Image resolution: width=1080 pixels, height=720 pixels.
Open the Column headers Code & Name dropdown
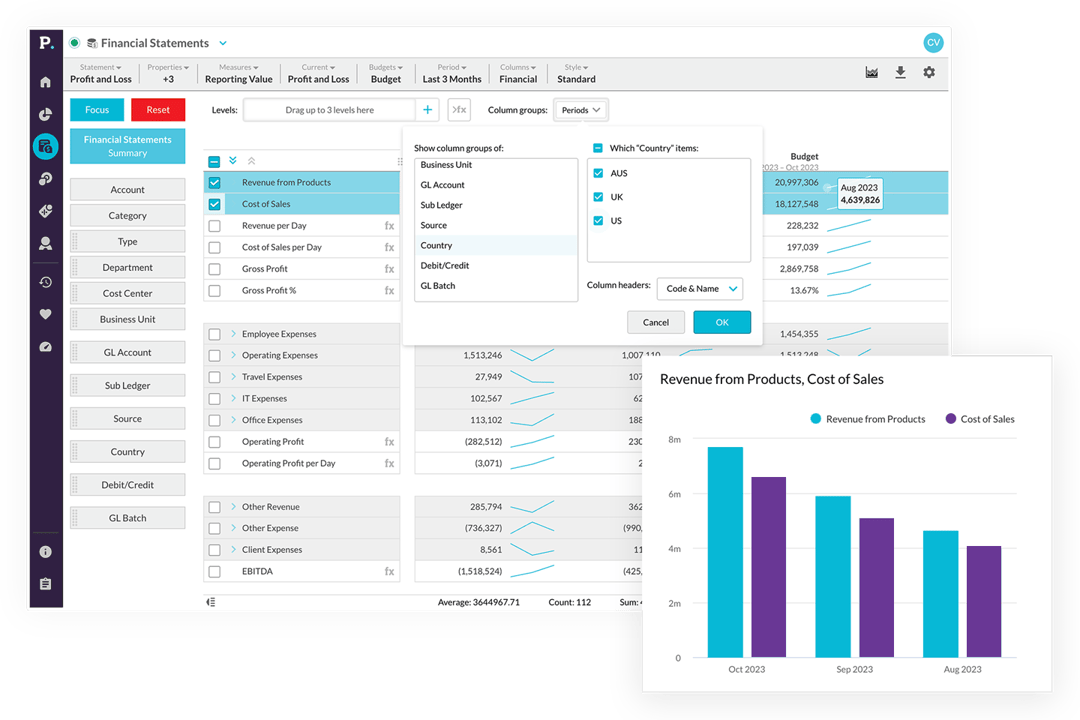pos(699,288)
